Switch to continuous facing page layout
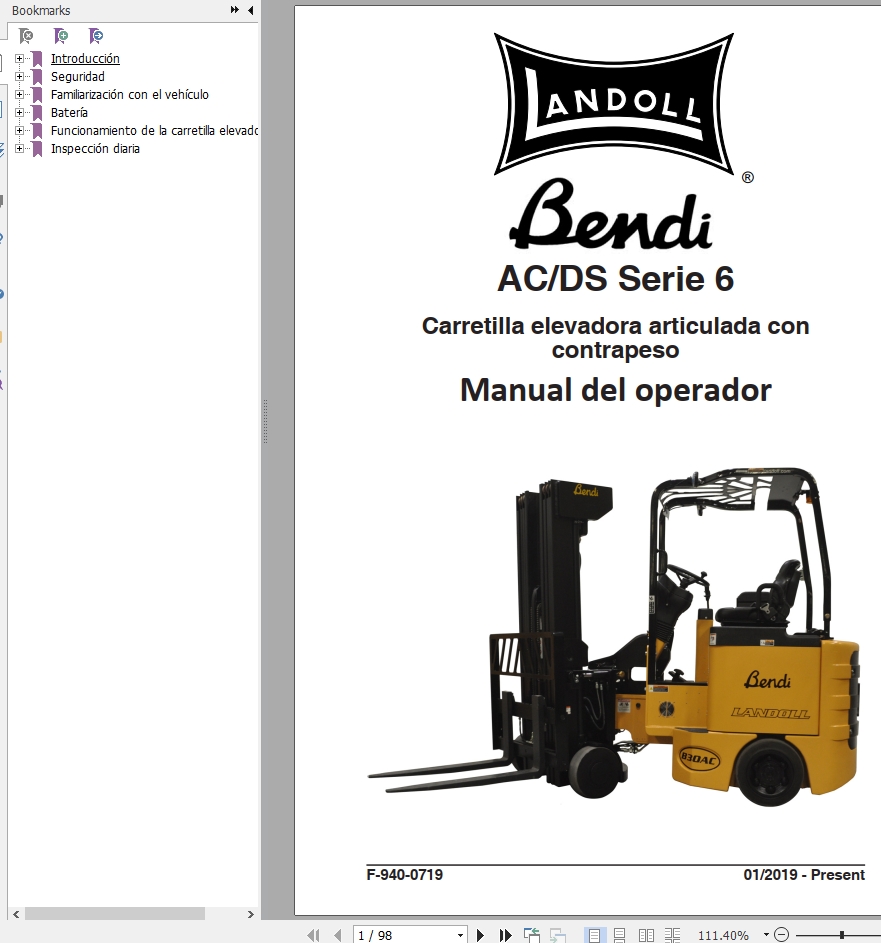This screenshot has width=881, height=943. click(x=672, y=935)
